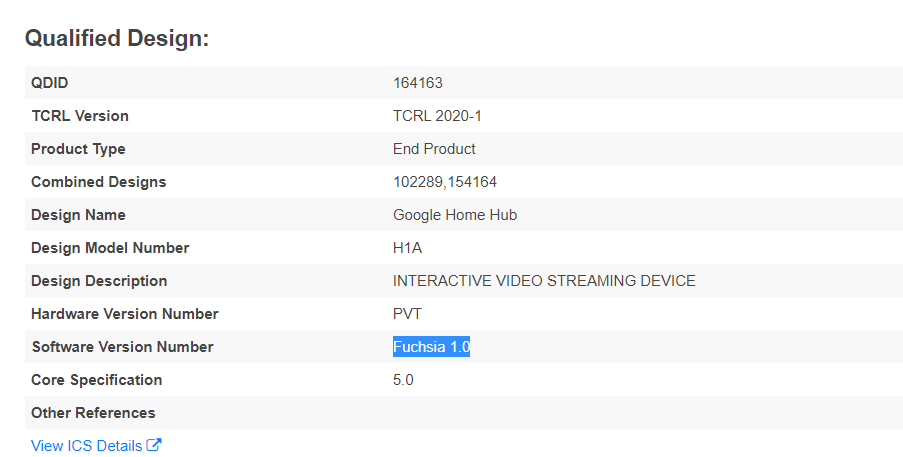Click the PVT hardware version value
This screenshot has height=457, width=903.
[x=408, y=314]
